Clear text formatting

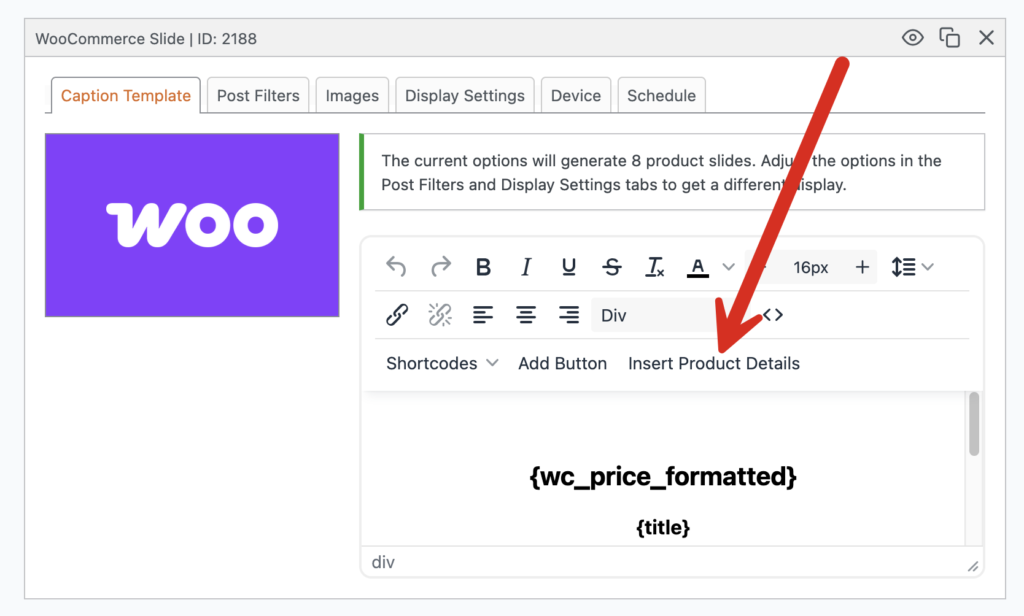click(654, 266)
